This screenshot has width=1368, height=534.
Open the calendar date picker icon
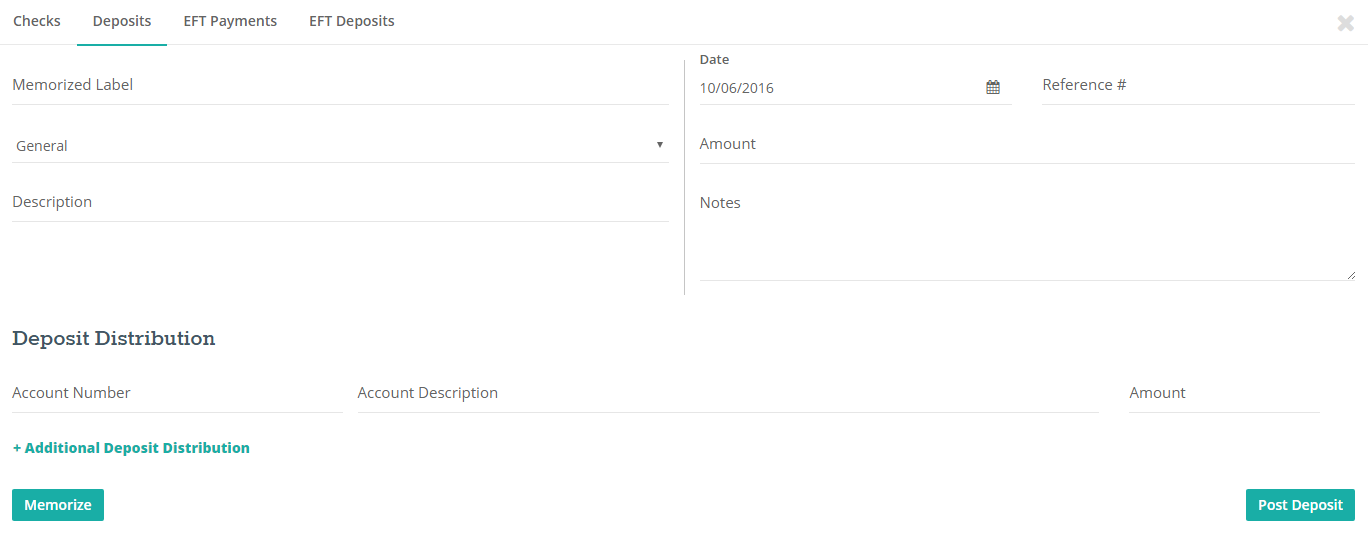(x=993, y=88)
